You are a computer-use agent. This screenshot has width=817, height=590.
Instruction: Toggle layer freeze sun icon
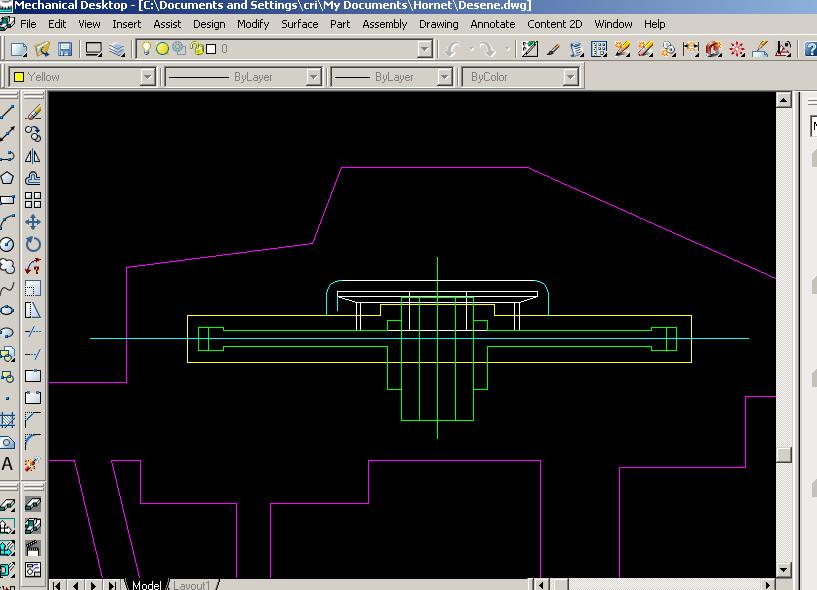(163, 48)
